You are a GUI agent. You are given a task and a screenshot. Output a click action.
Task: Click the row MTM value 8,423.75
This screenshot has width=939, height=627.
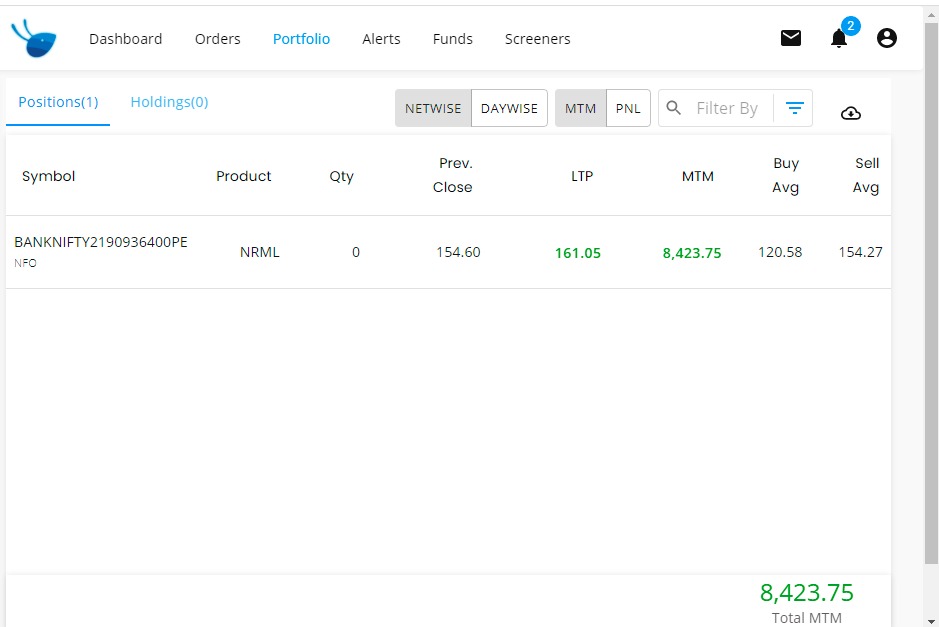point(692,253)
